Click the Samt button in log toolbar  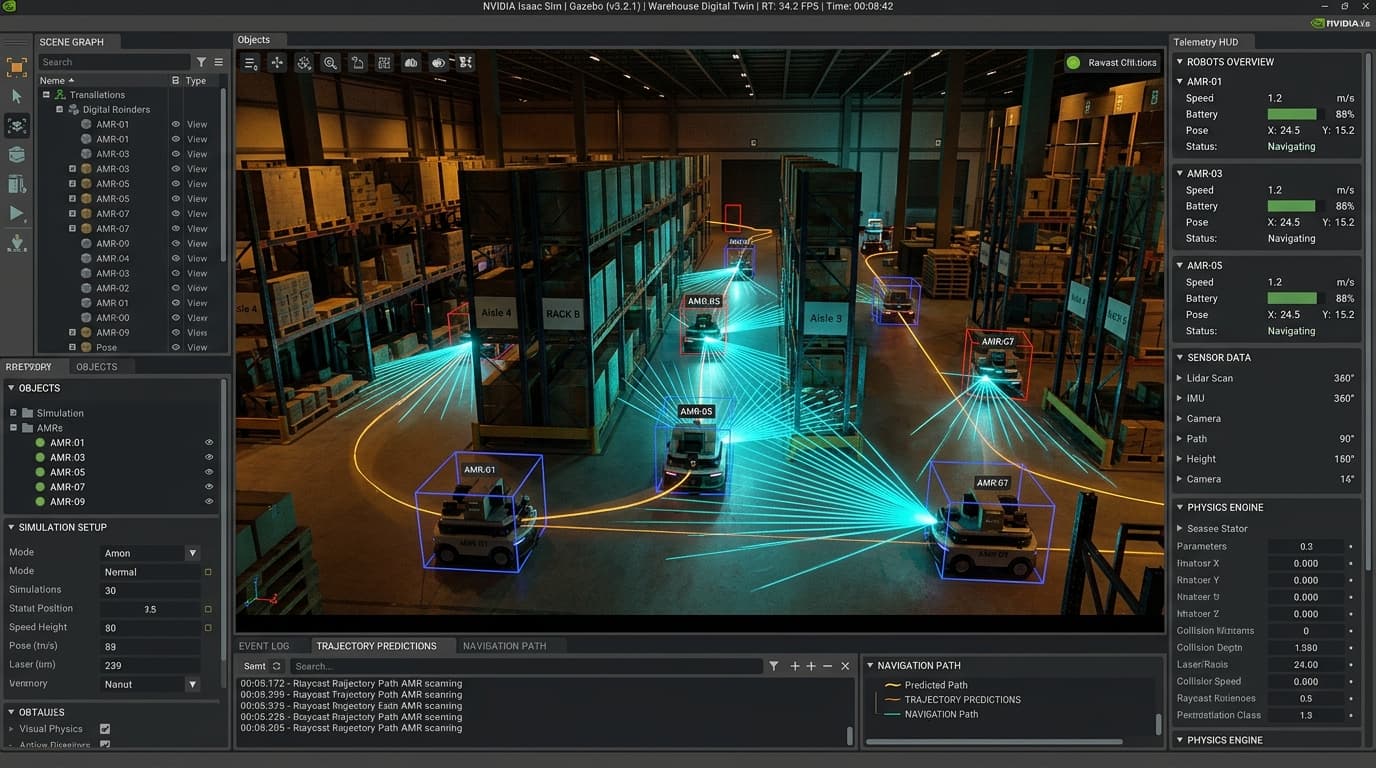(255, 666)
